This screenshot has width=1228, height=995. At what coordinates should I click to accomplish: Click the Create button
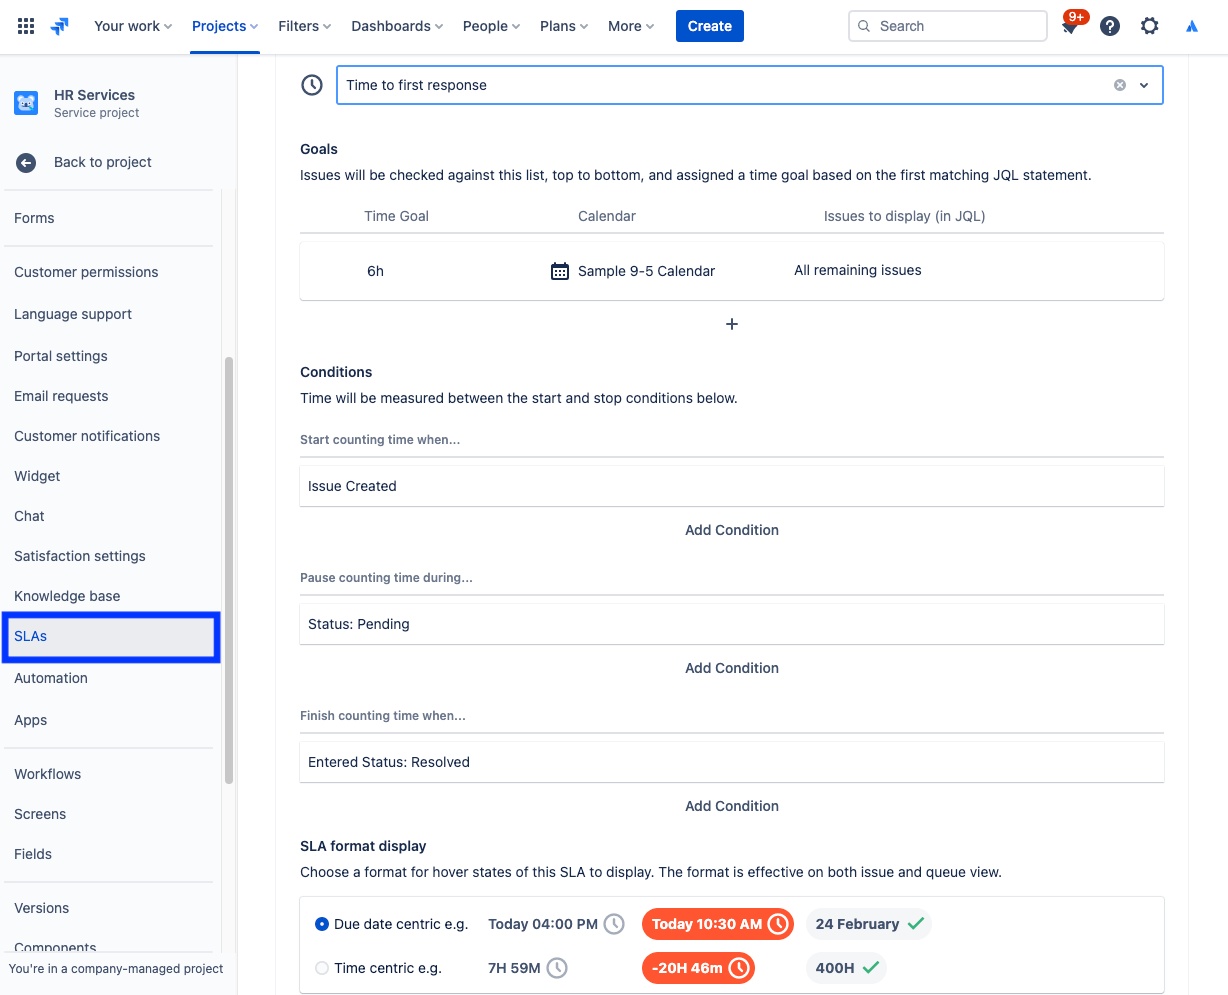(x=709, y=25)
